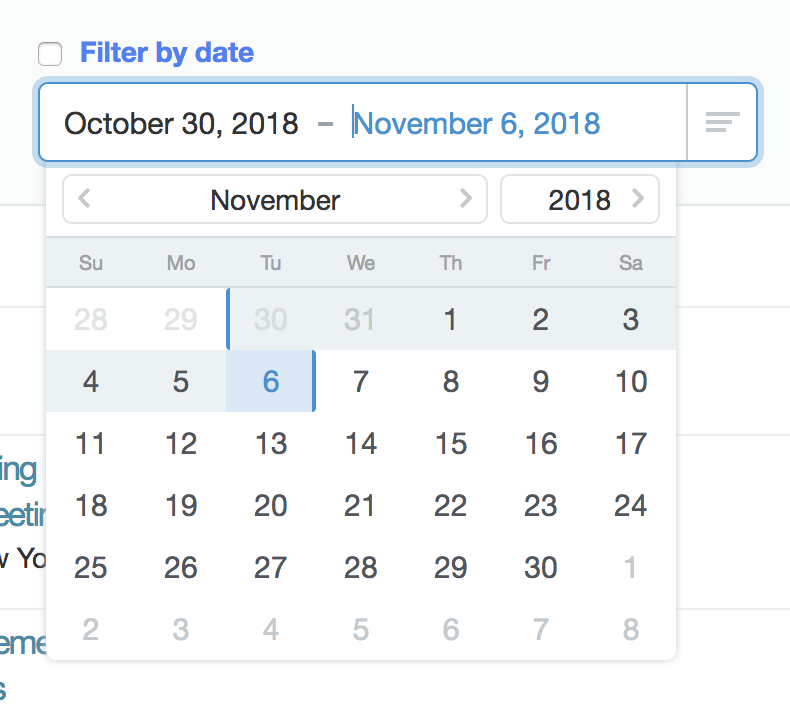Focus the November 6, 2018 end date
Screen dimensions: 790x710
pos(477,123)
